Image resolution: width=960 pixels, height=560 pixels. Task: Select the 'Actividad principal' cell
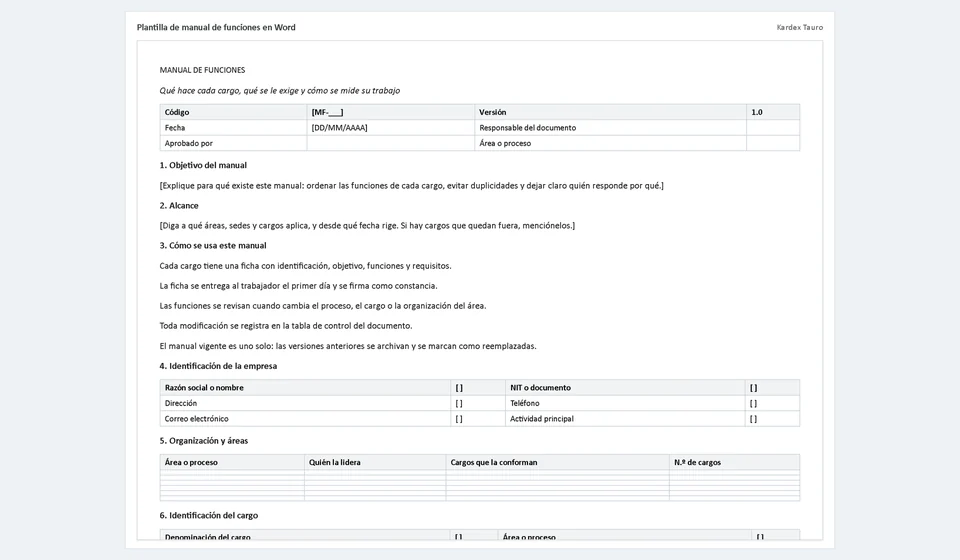coord(625,419)
